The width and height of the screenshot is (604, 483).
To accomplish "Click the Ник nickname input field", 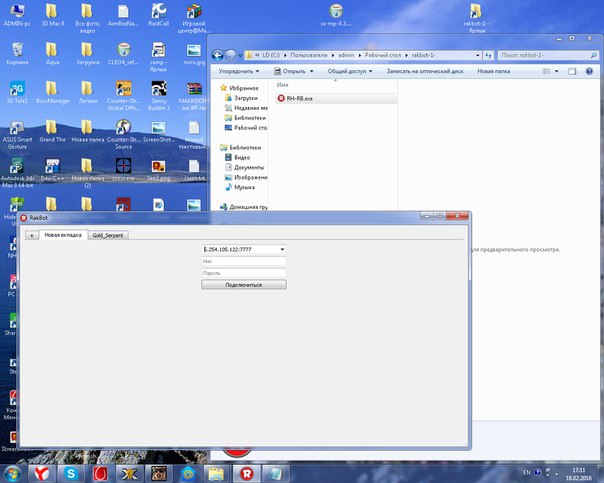I will coord(244,262).
